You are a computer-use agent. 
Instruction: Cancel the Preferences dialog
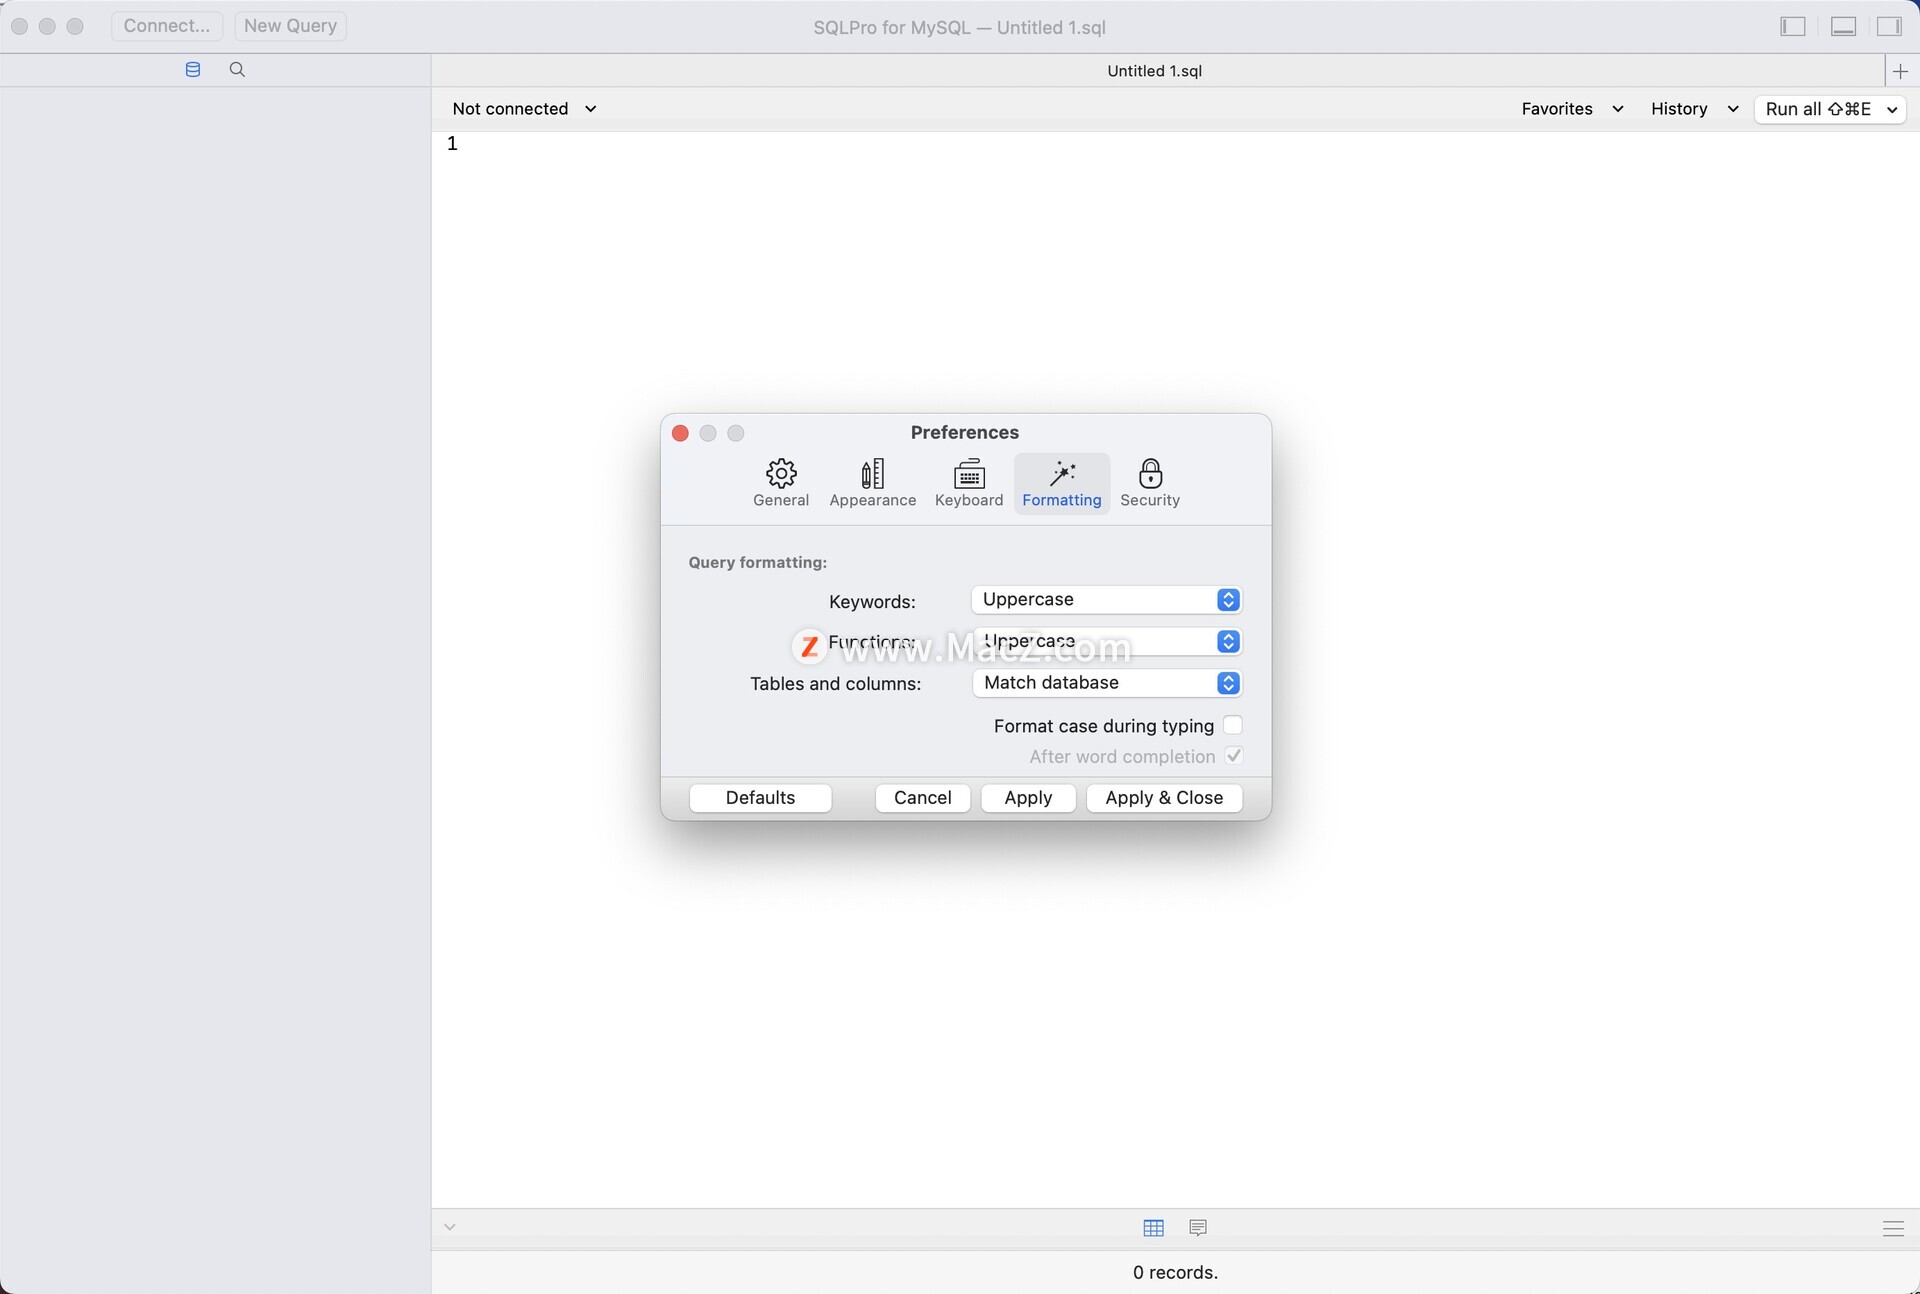tap(922, 798)
